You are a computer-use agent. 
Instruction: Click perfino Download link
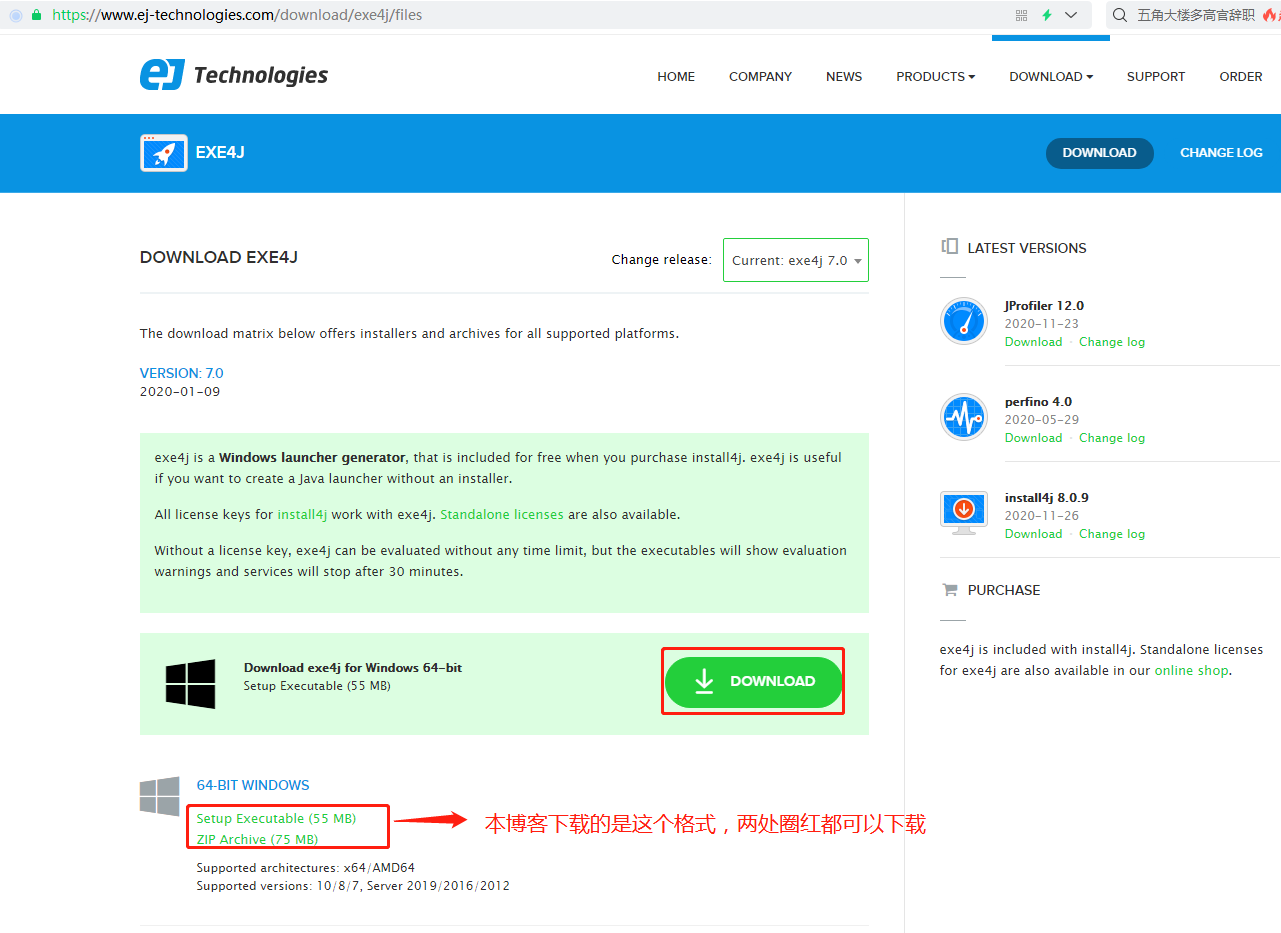pos(1033,438)
